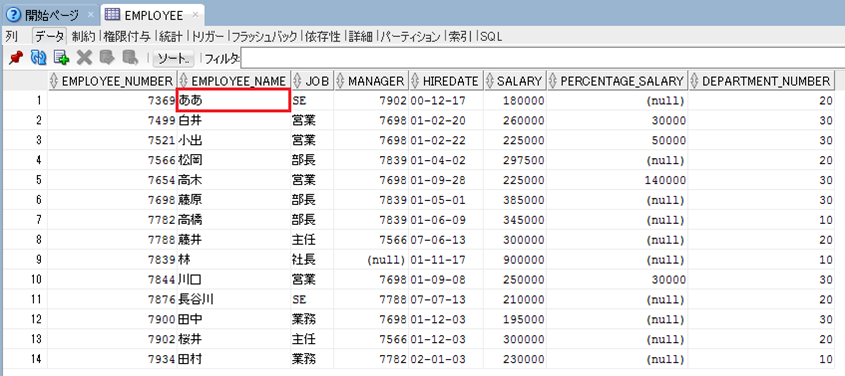
Task: Click the (null) manager cell for 林
Action: click(x=371, y=260)
